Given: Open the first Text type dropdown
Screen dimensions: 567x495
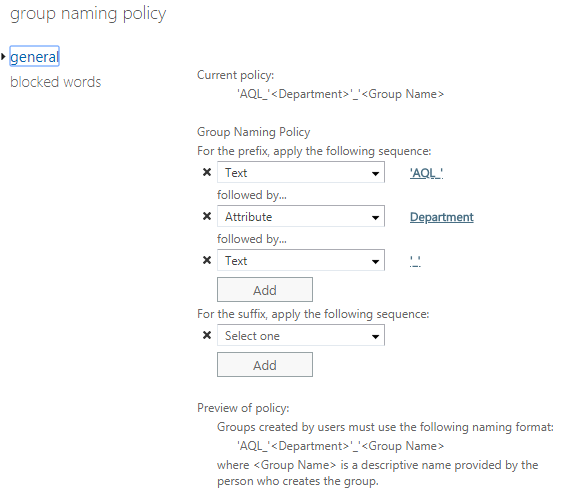Looking at the screenshot, I should [301, 172].
